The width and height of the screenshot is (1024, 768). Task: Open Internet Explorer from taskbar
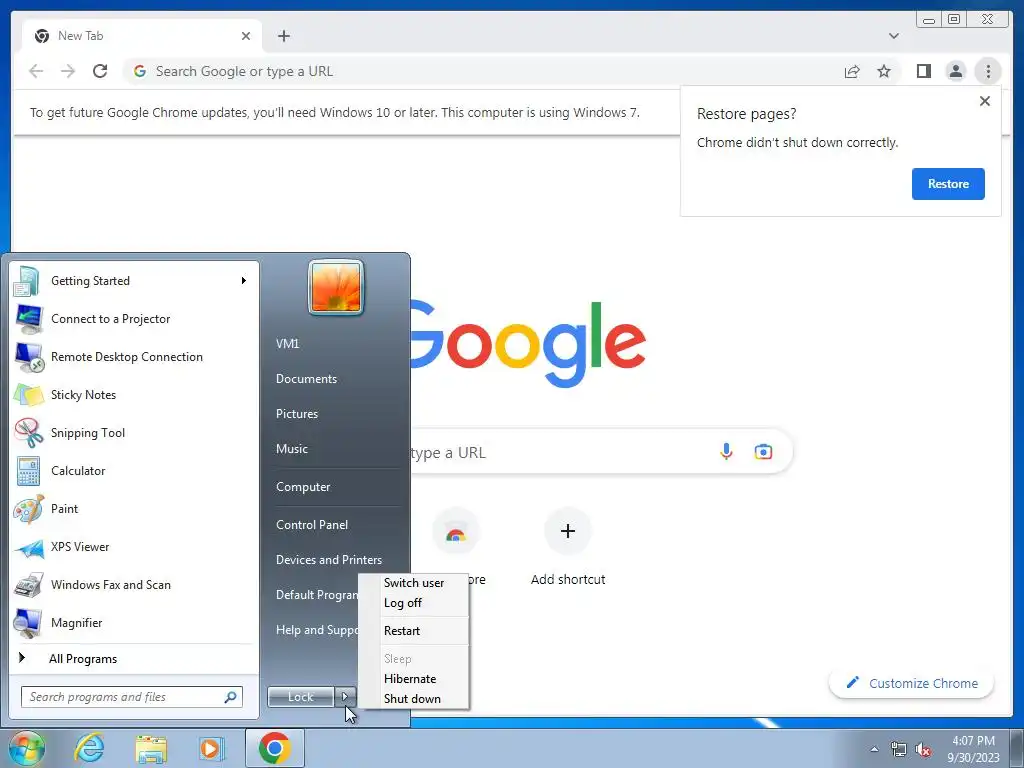89,748
